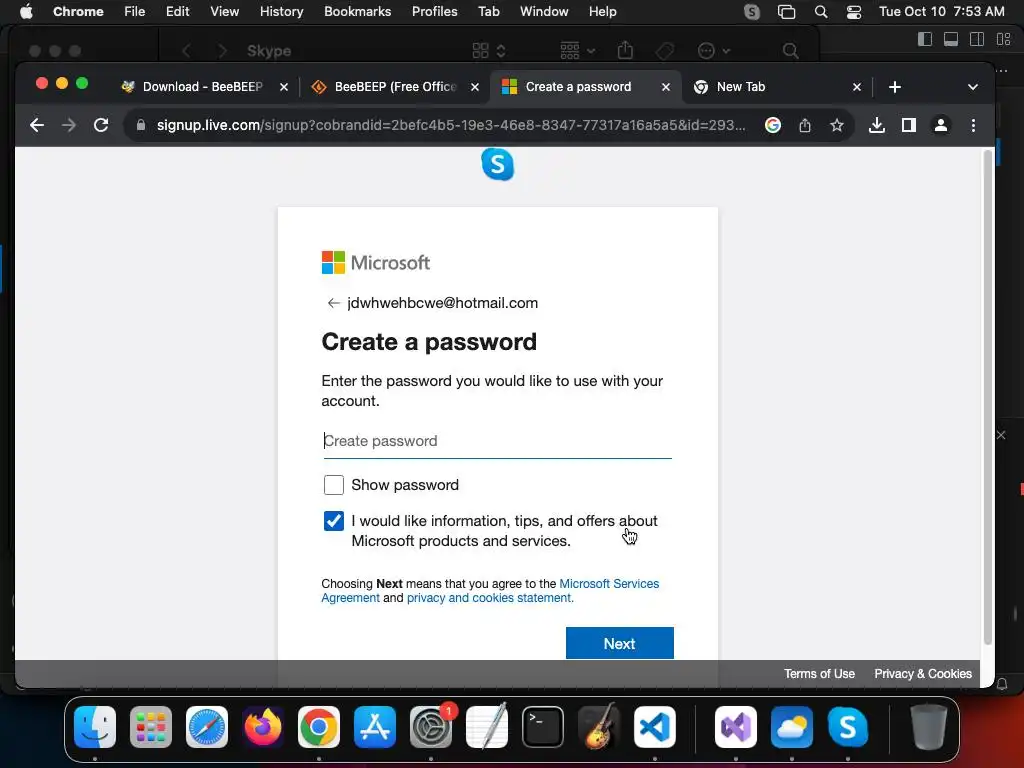The height and width of the screenshot is (768, 1024).
Task: Open privacy and cookies statement link
Action: [490, 598]
